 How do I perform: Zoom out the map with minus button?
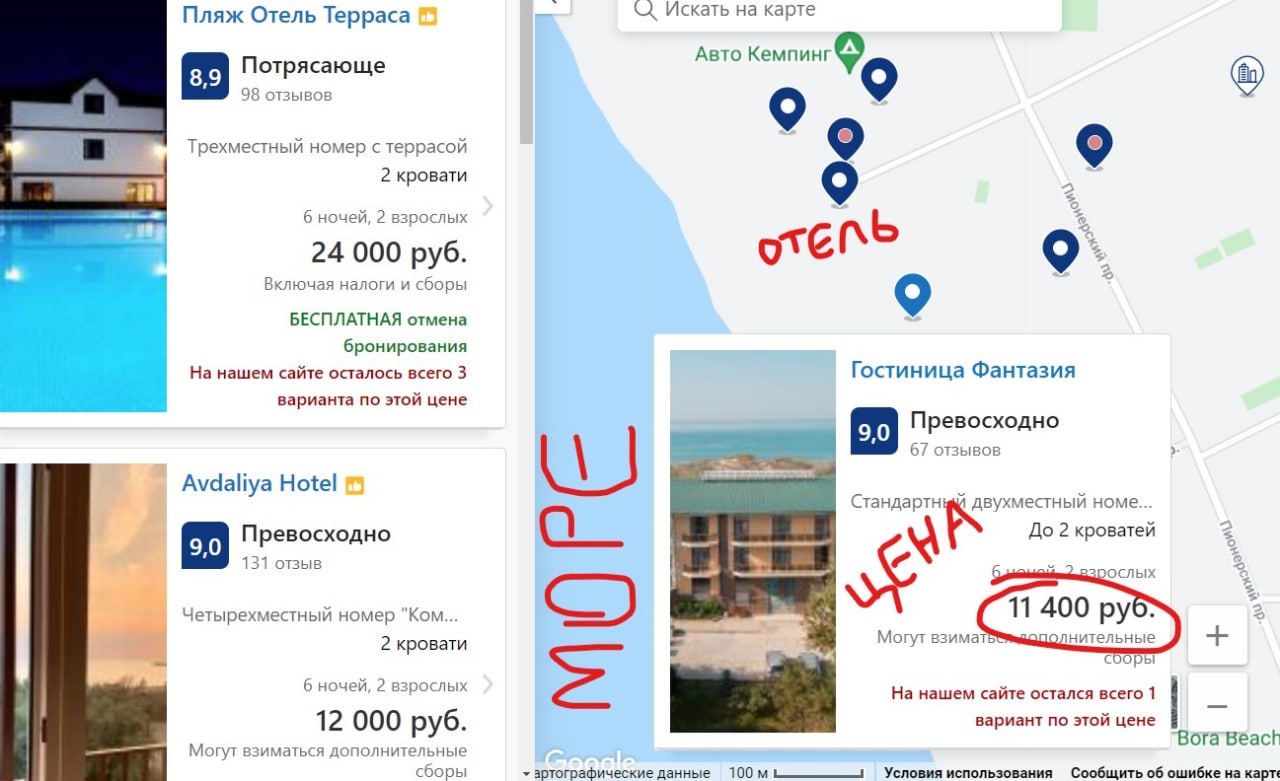pyautogui.click(x=1217, y=705)
